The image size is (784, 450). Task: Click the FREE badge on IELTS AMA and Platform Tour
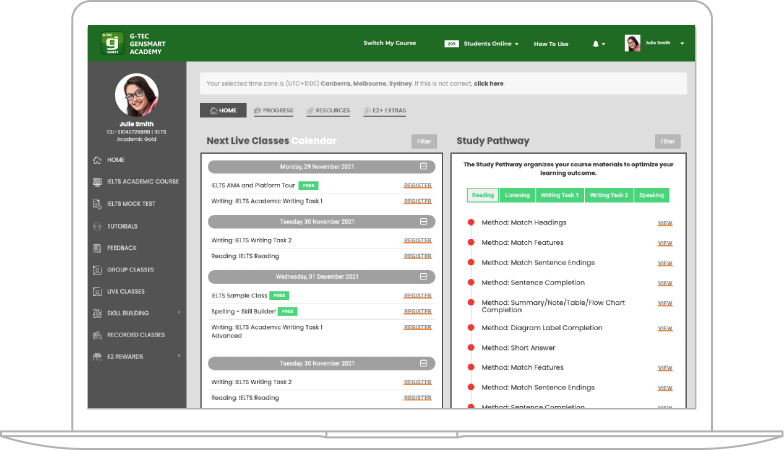click(x=308, y=186)
